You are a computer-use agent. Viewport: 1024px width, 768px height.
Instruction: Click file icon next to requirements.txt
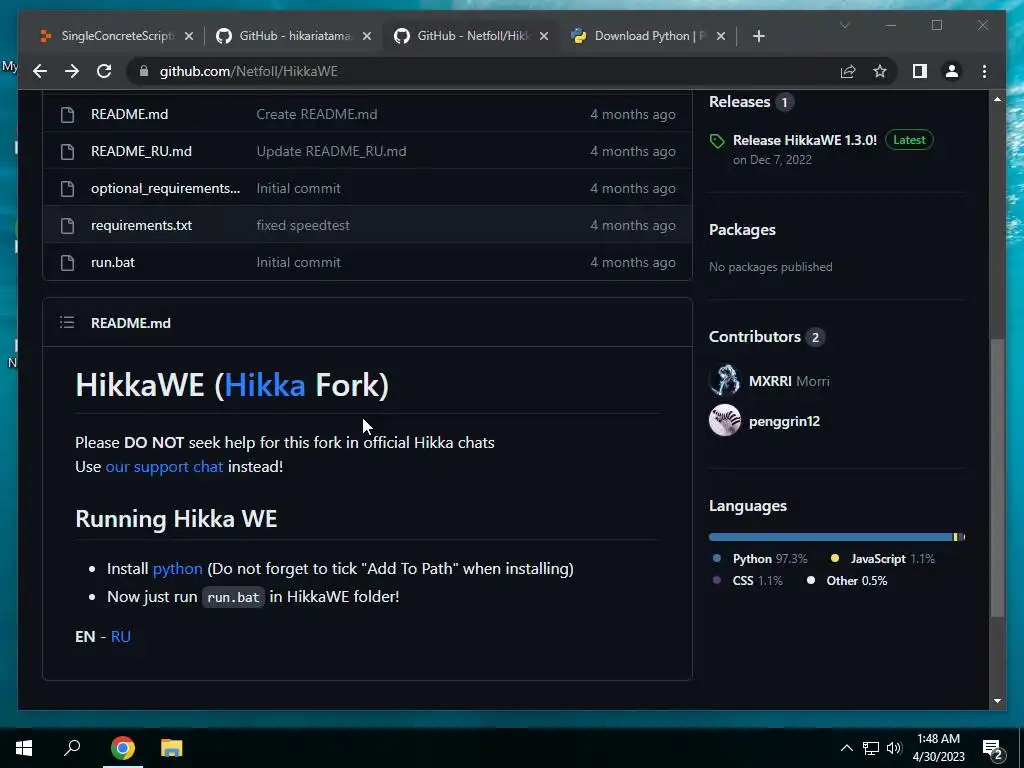pyautogui.click(x=67, y=225)
